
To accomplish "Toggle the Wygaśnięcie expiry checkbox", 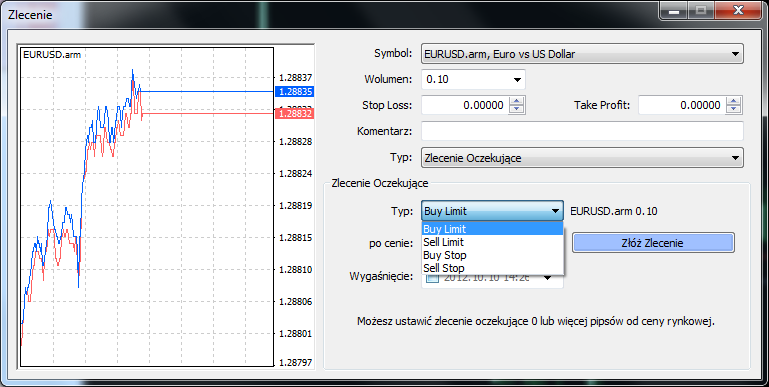I will (433, 278).
